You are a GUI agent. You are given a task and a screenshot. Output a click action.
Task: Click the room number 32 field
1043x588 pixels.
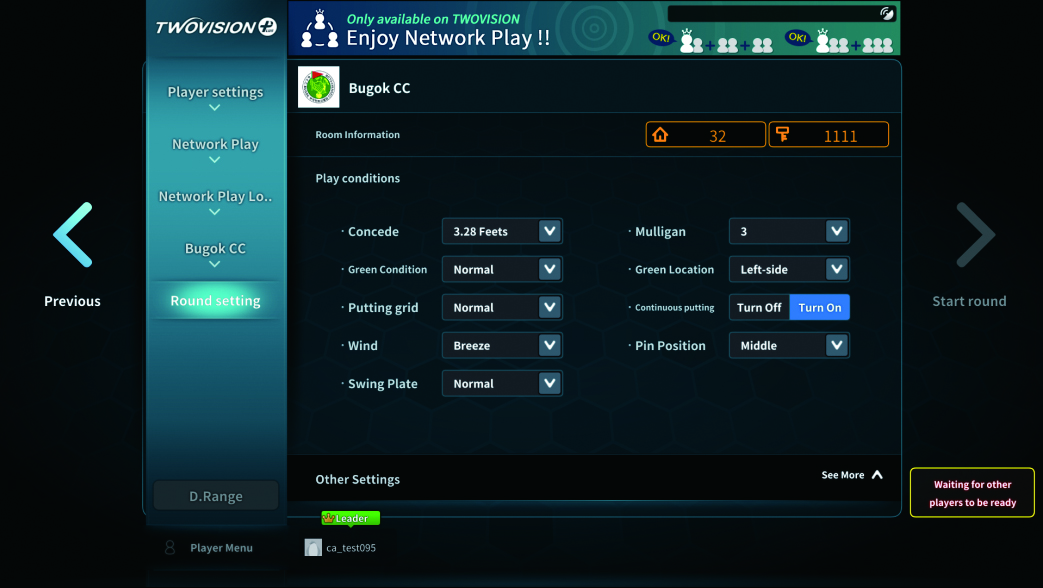tap(706, 135)
